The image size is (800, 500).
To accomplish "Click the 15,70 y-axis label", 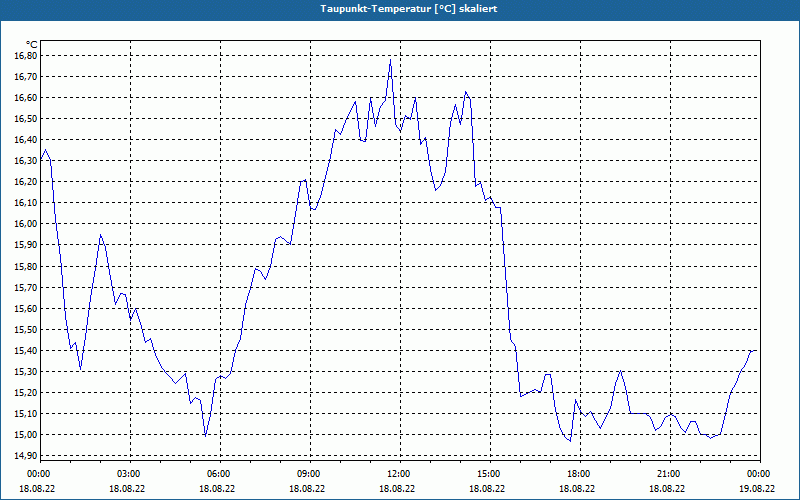I will pyautogui.click(x=27, y=287).
